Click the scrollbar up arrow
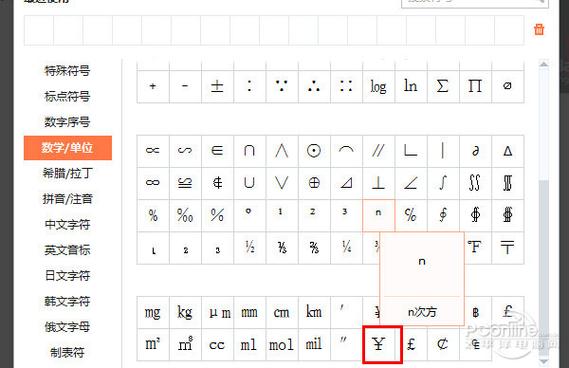Image resolution: width=569 pixels, height=368 pixels. click(x=544, y=64)
